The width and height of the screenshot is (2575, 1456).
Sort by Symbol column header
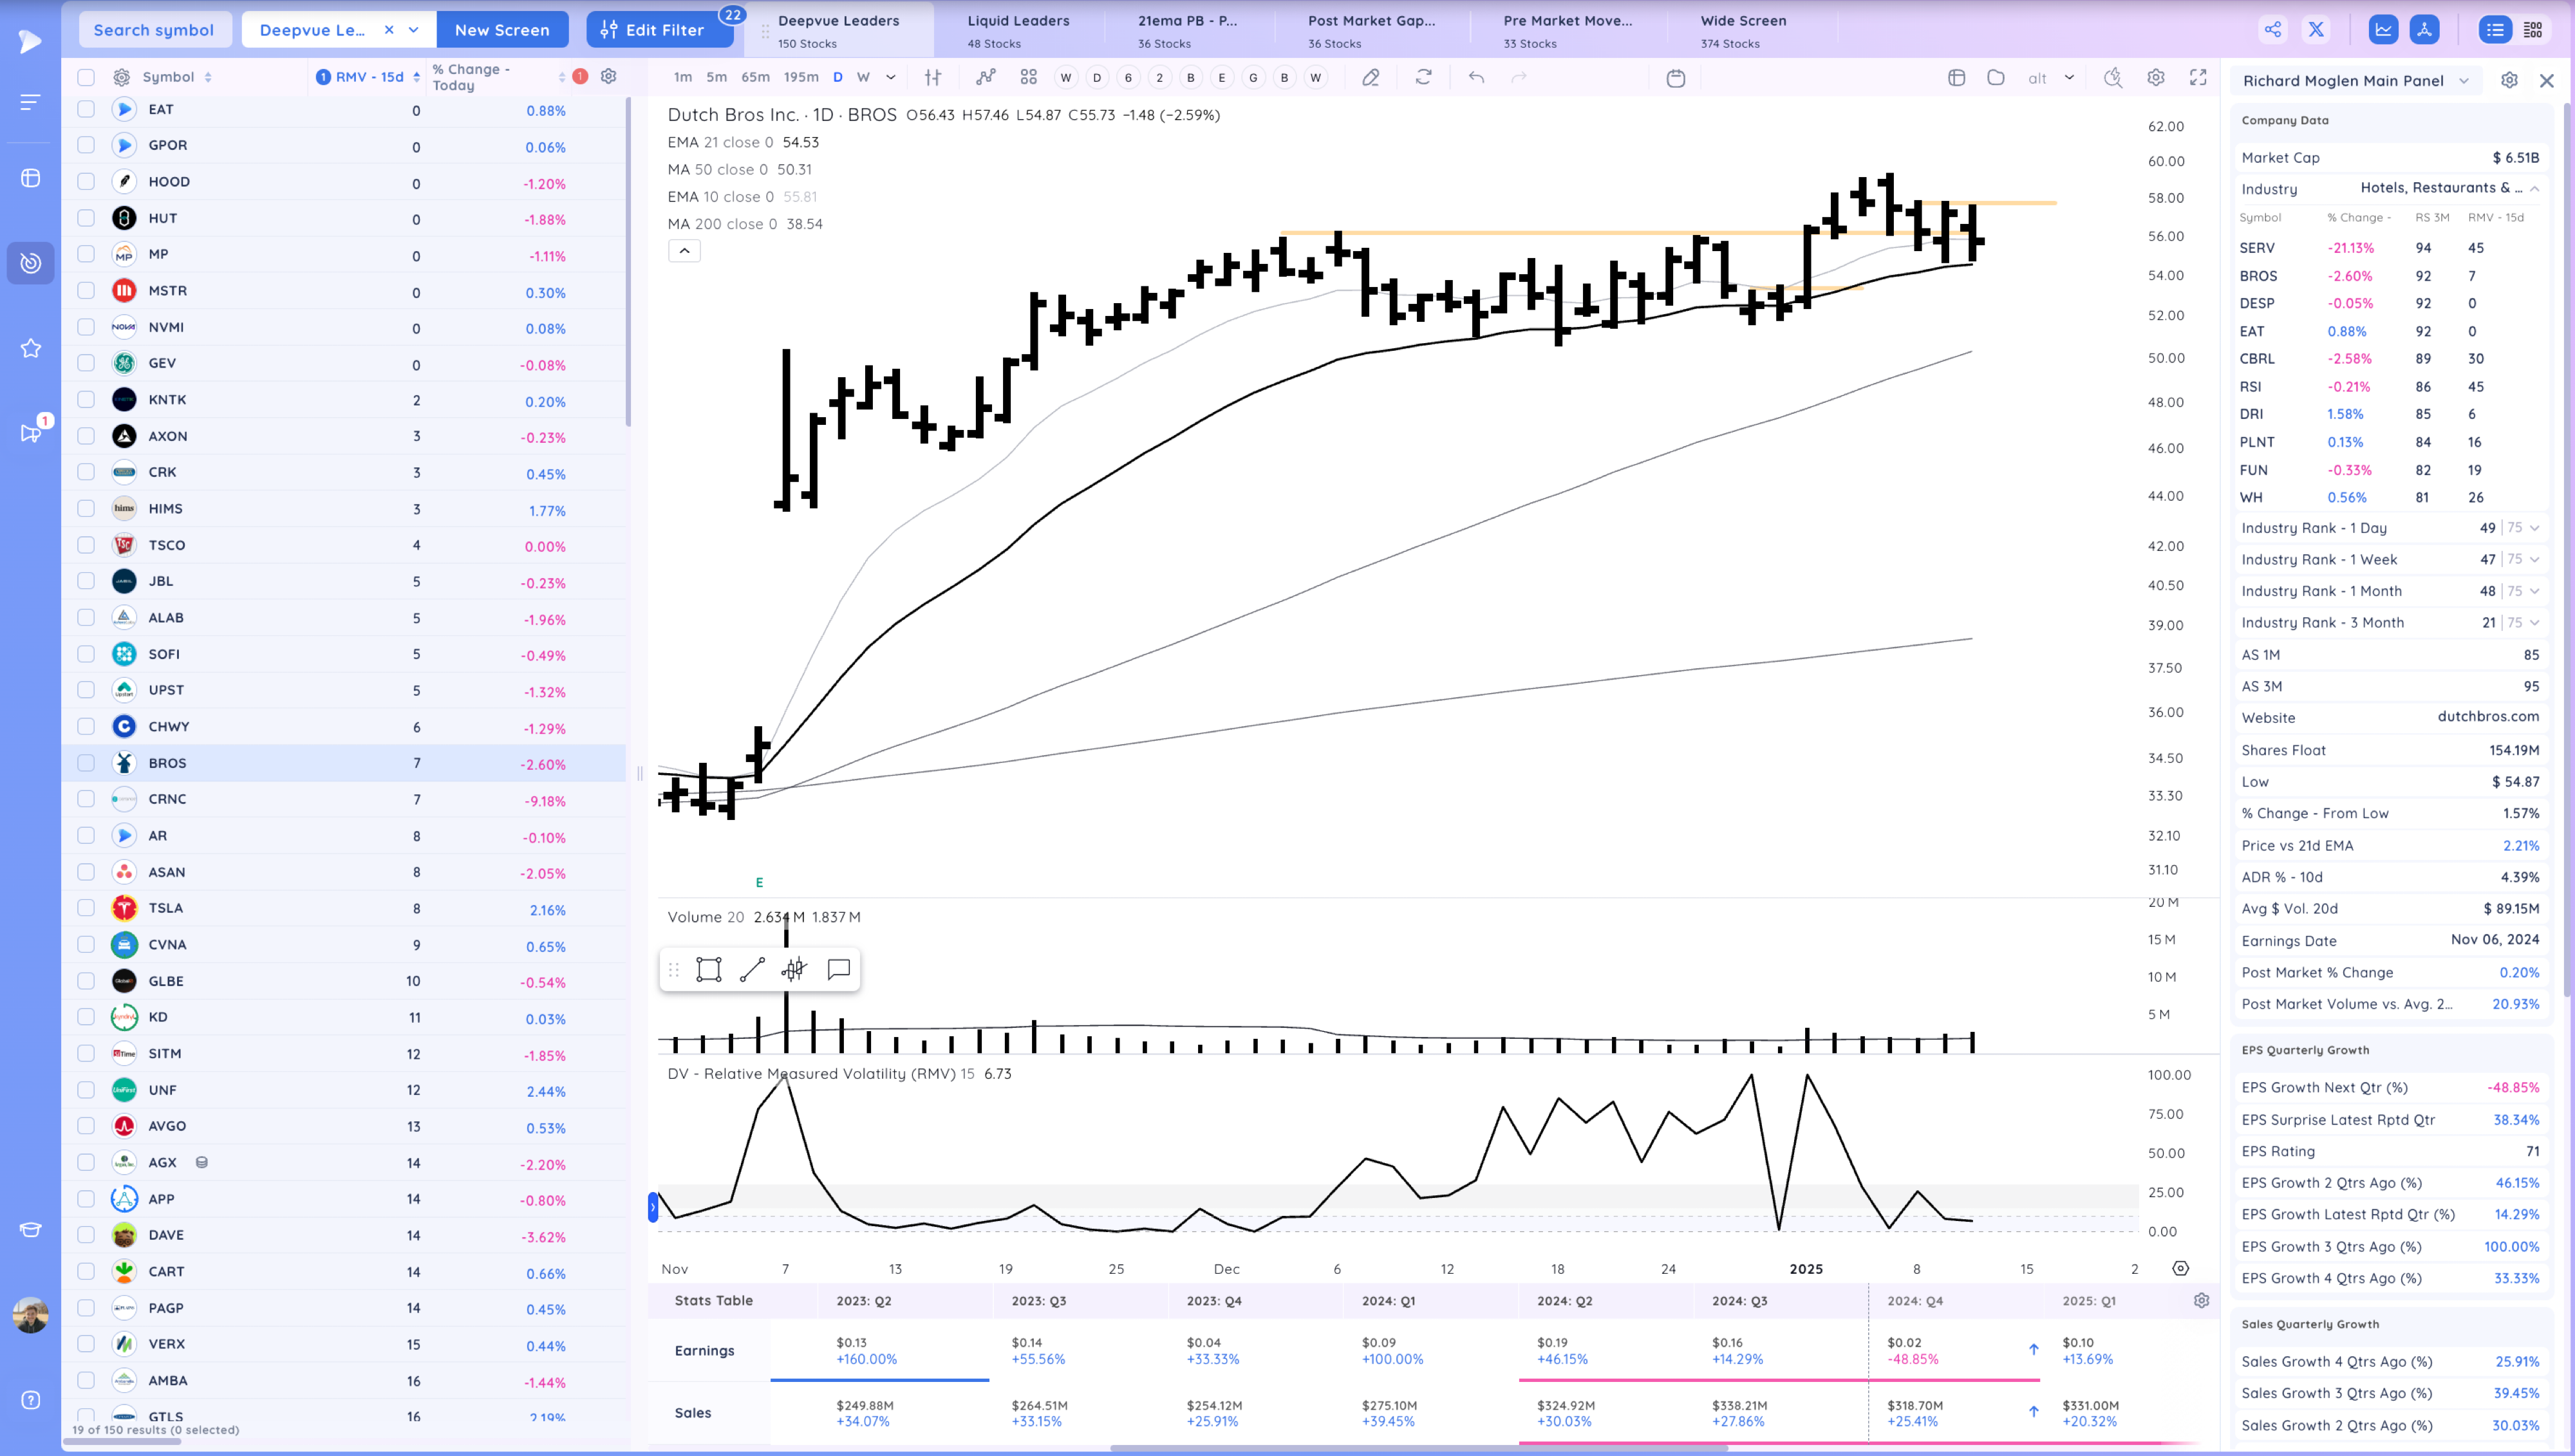(x=177, y=77)
